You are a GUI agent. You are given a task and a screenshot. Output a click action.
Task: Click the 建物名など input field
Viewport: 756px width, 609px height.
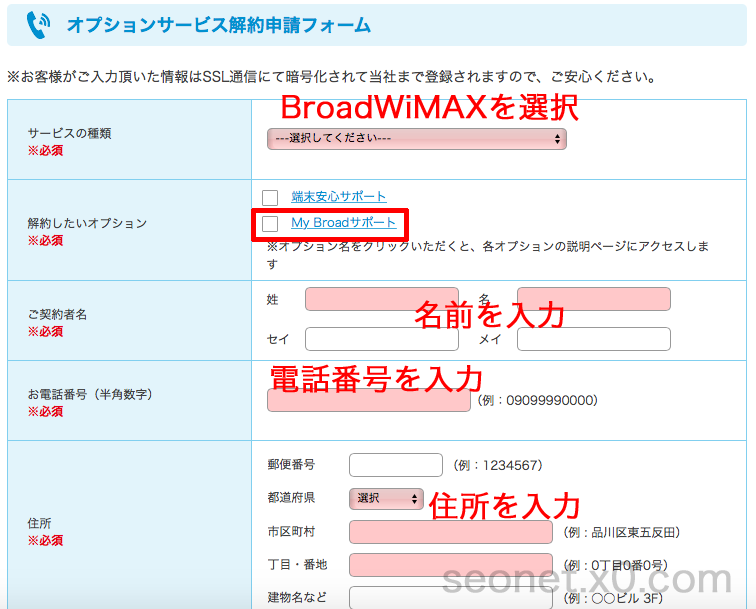click(451, 597)
